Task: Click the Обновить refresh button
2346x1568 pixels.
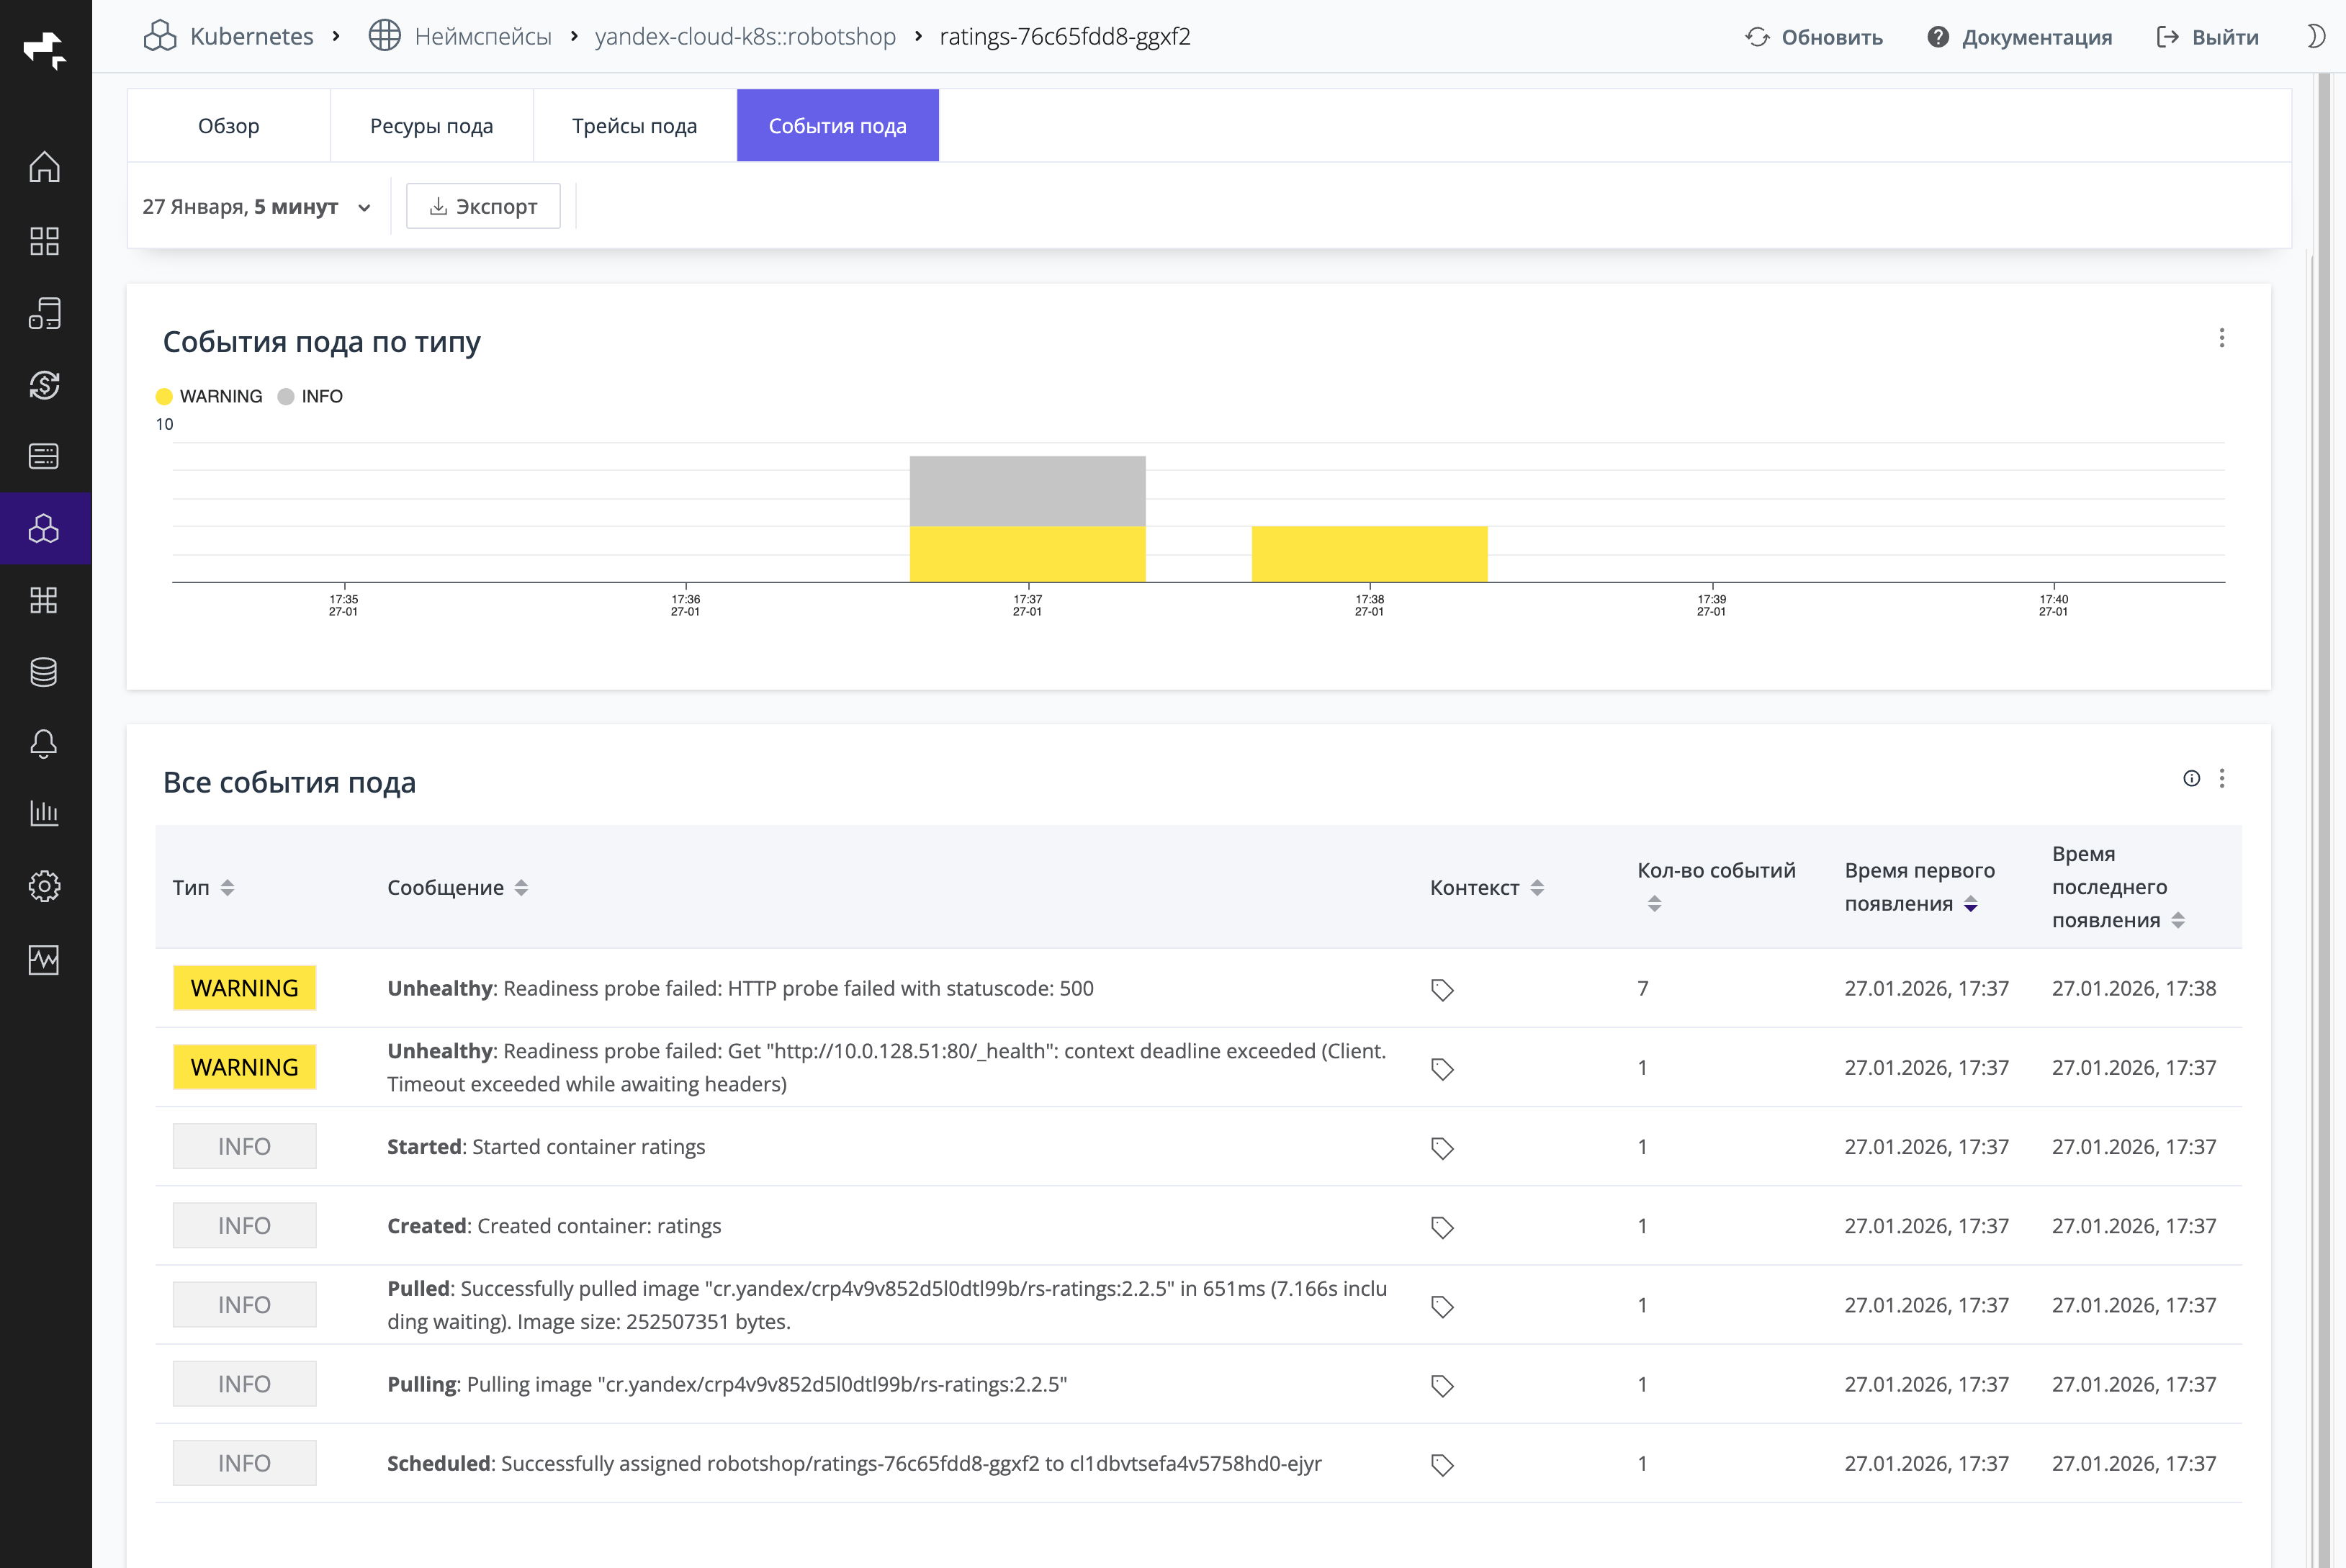Action: [1814, 37]
